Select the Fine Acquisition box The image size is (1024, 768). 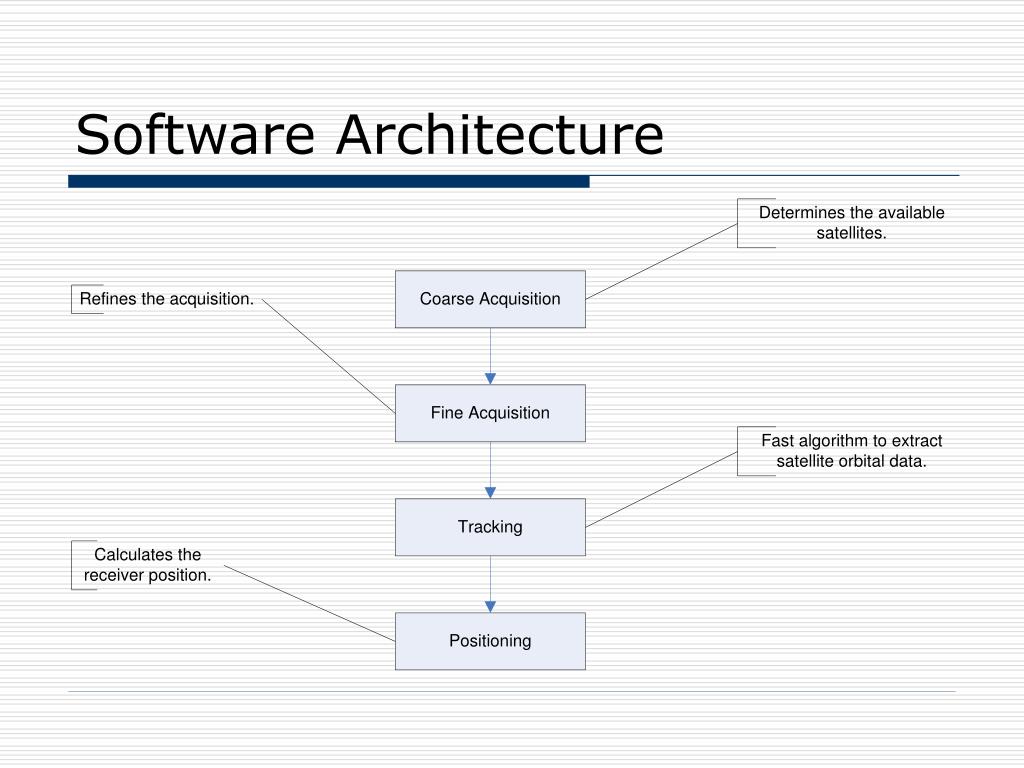point(490,413)
